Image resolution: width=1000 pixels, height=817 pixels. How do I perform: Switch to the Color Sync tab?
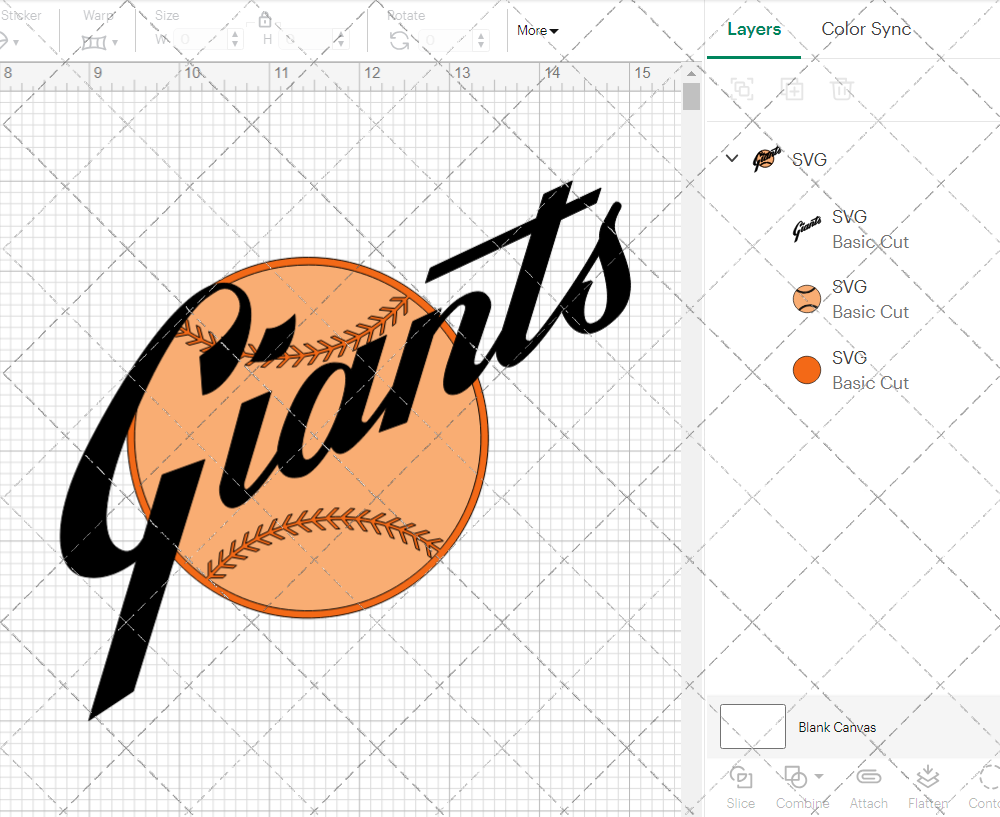866,29
